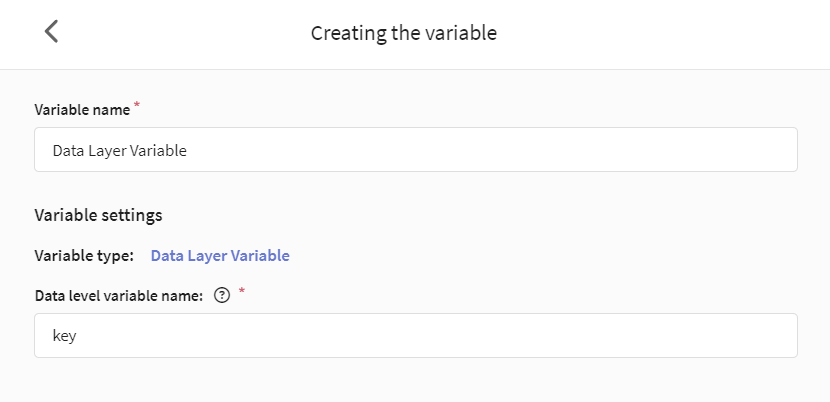Click the "Creating the variable" page title
The width and height of the screenshot is (830, 402).
[x=403, y=33]
